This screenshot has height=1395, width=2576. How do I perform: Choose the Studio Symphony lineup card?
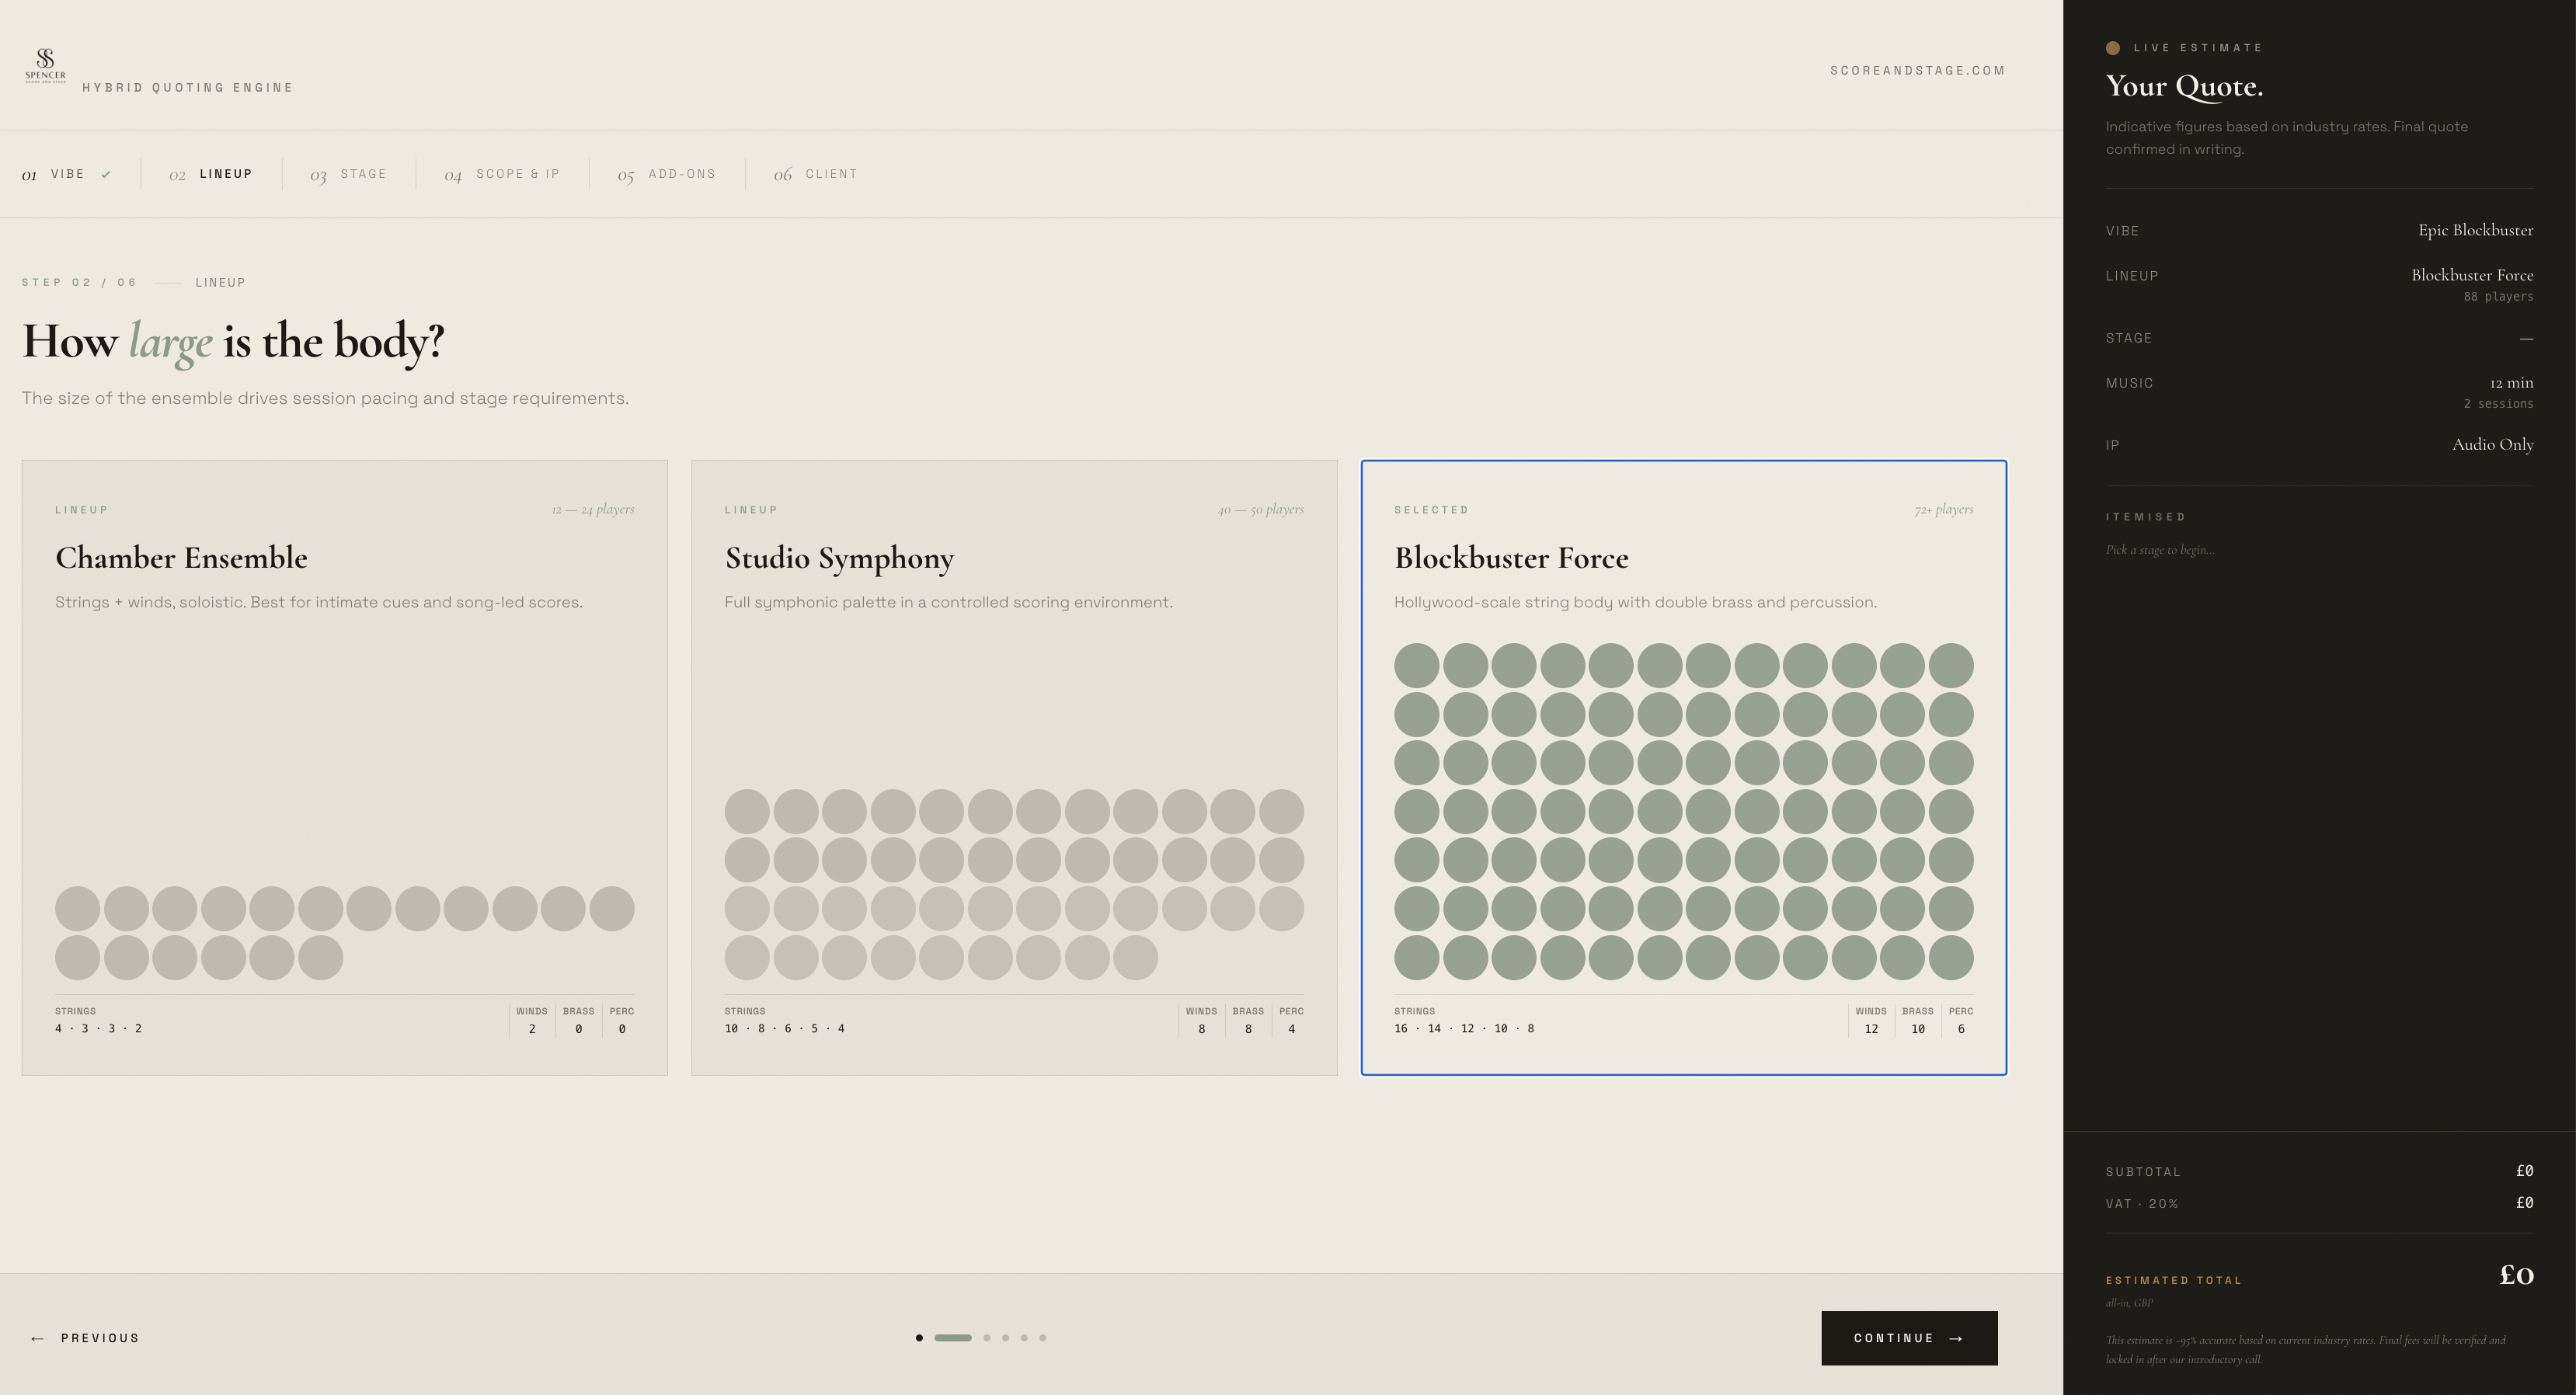click(1014, 767)
